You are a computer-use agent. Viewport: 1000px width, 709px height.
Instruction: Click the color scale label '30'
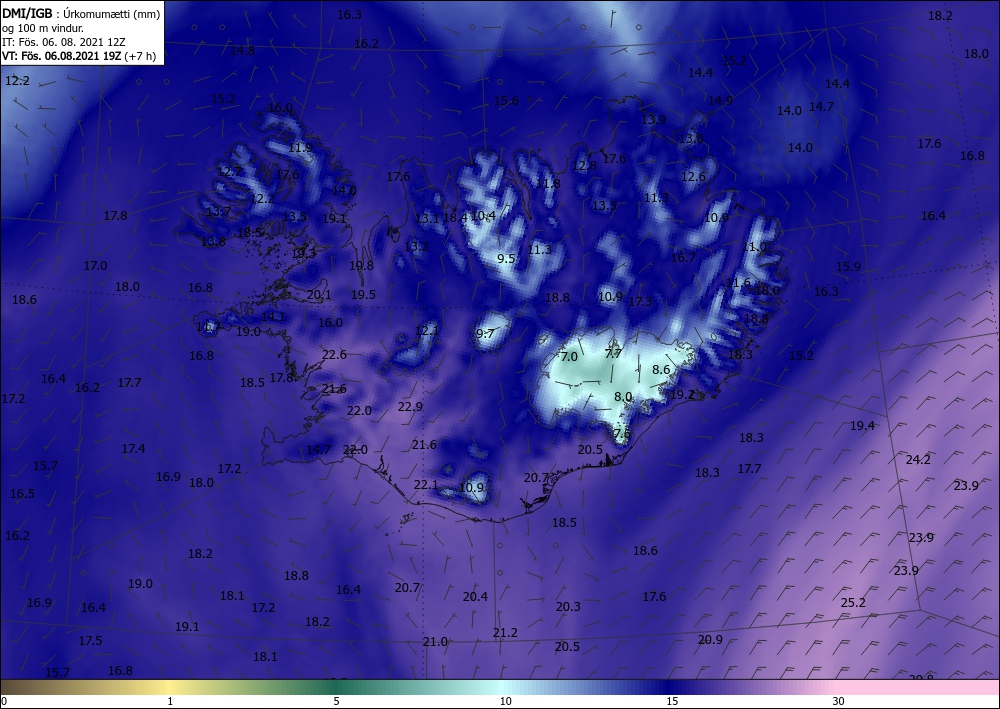point(838,701)
